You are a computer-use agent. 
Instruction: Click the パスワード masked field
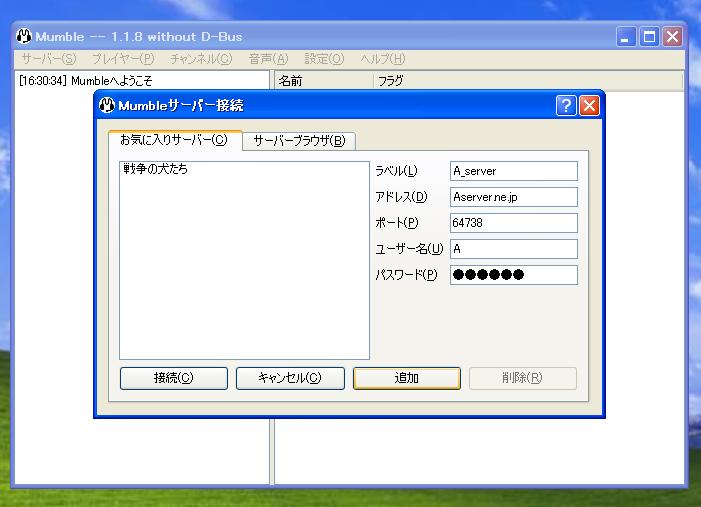pos(514,275)
